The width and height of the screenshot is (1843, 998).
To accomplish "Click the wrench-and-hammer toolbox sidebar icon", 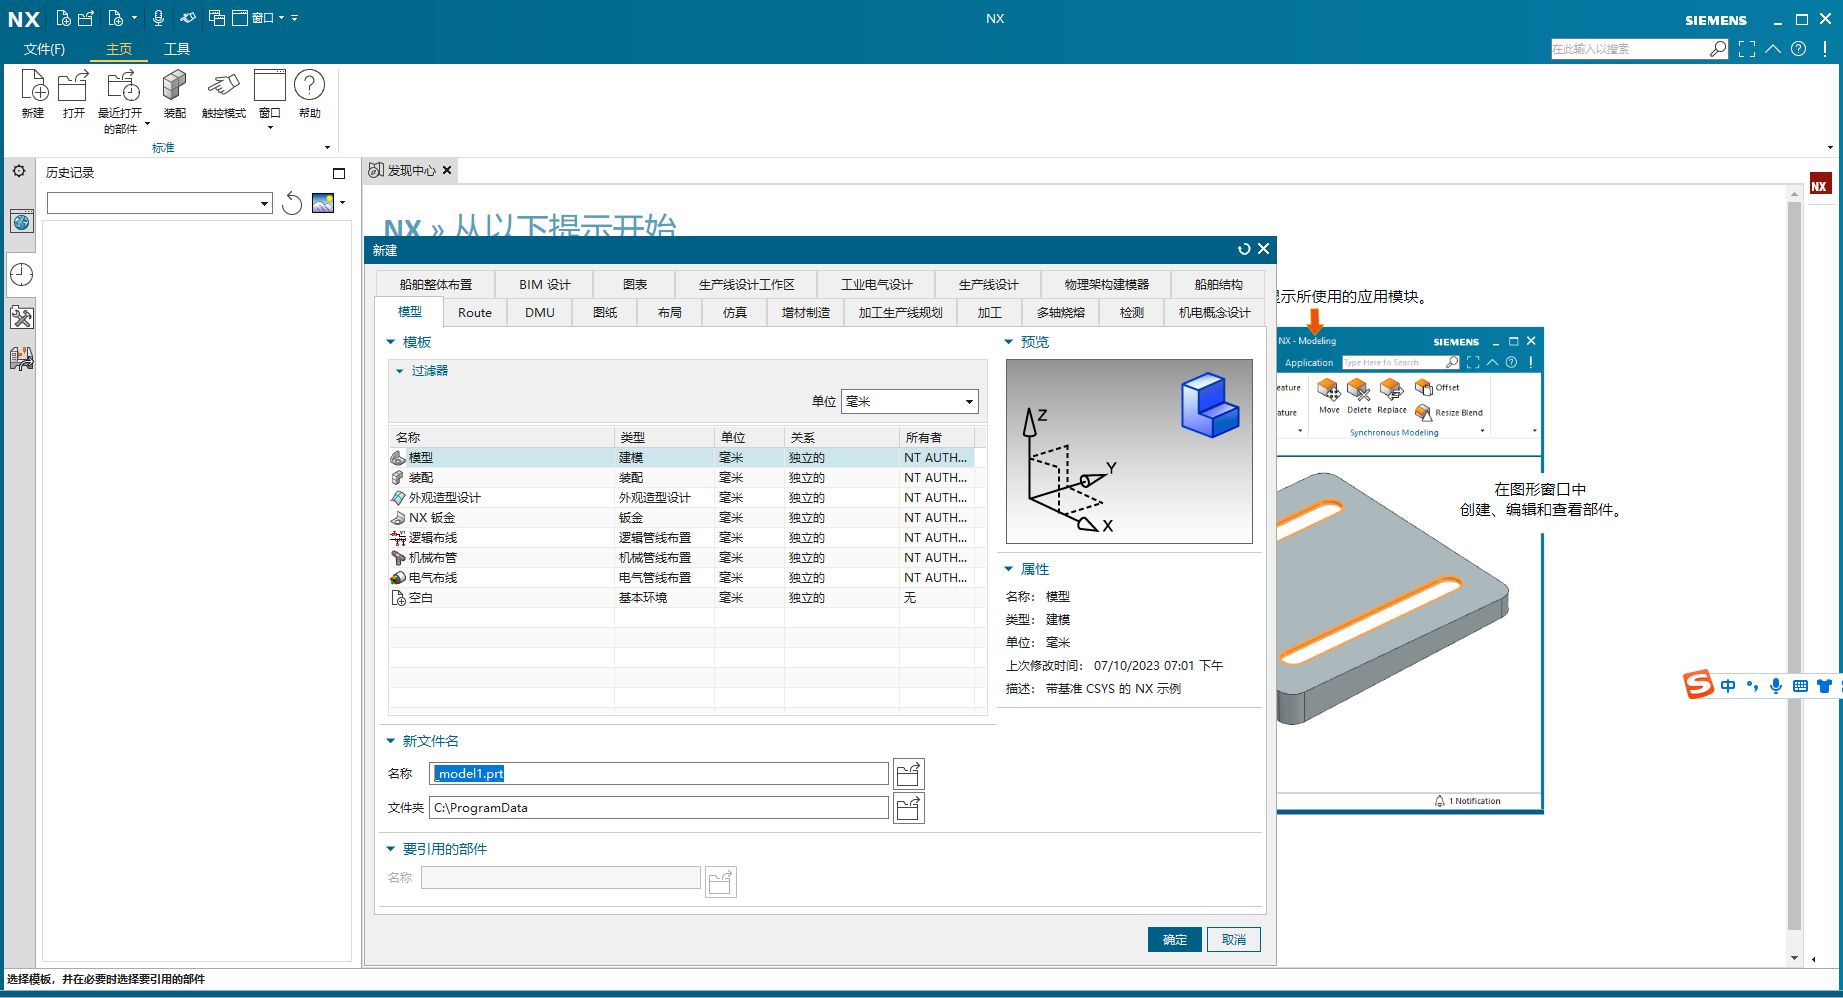I will tap(21, 317).
